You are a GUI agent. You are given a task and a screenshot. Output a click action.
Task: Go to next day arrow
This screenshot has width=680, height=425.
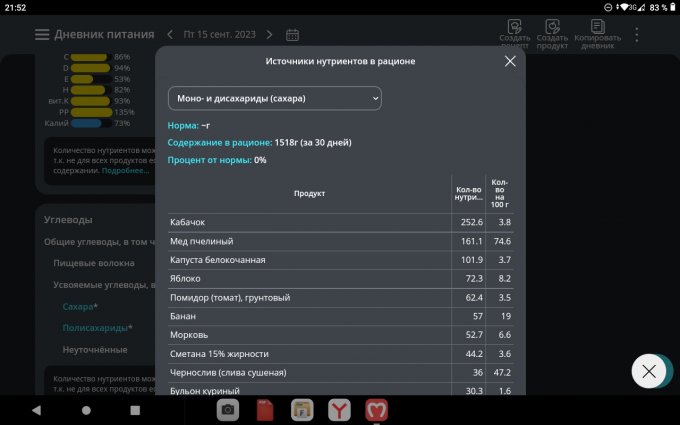pyautogui.click(x=269, y=35)
